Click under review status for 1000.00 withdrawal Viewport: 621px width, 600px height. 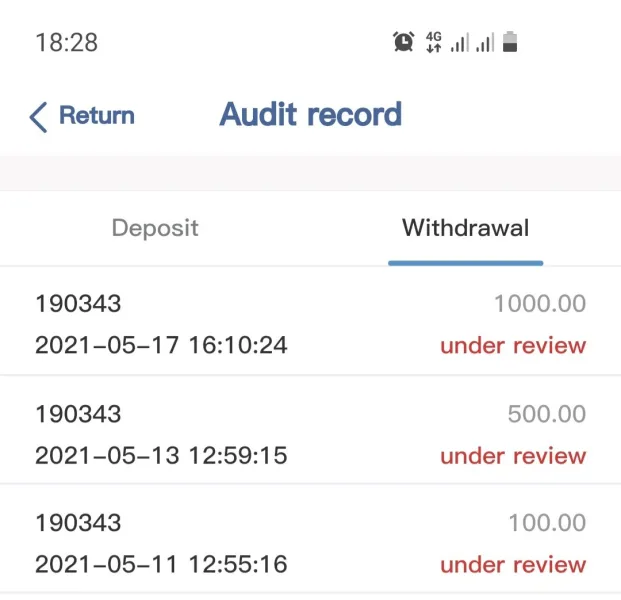click(x=513, y=346)
